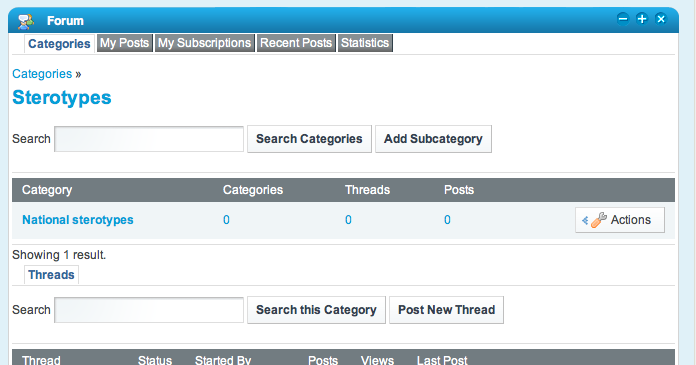
Task: Select the Recent Posts tab
Action: coord(296,43)
